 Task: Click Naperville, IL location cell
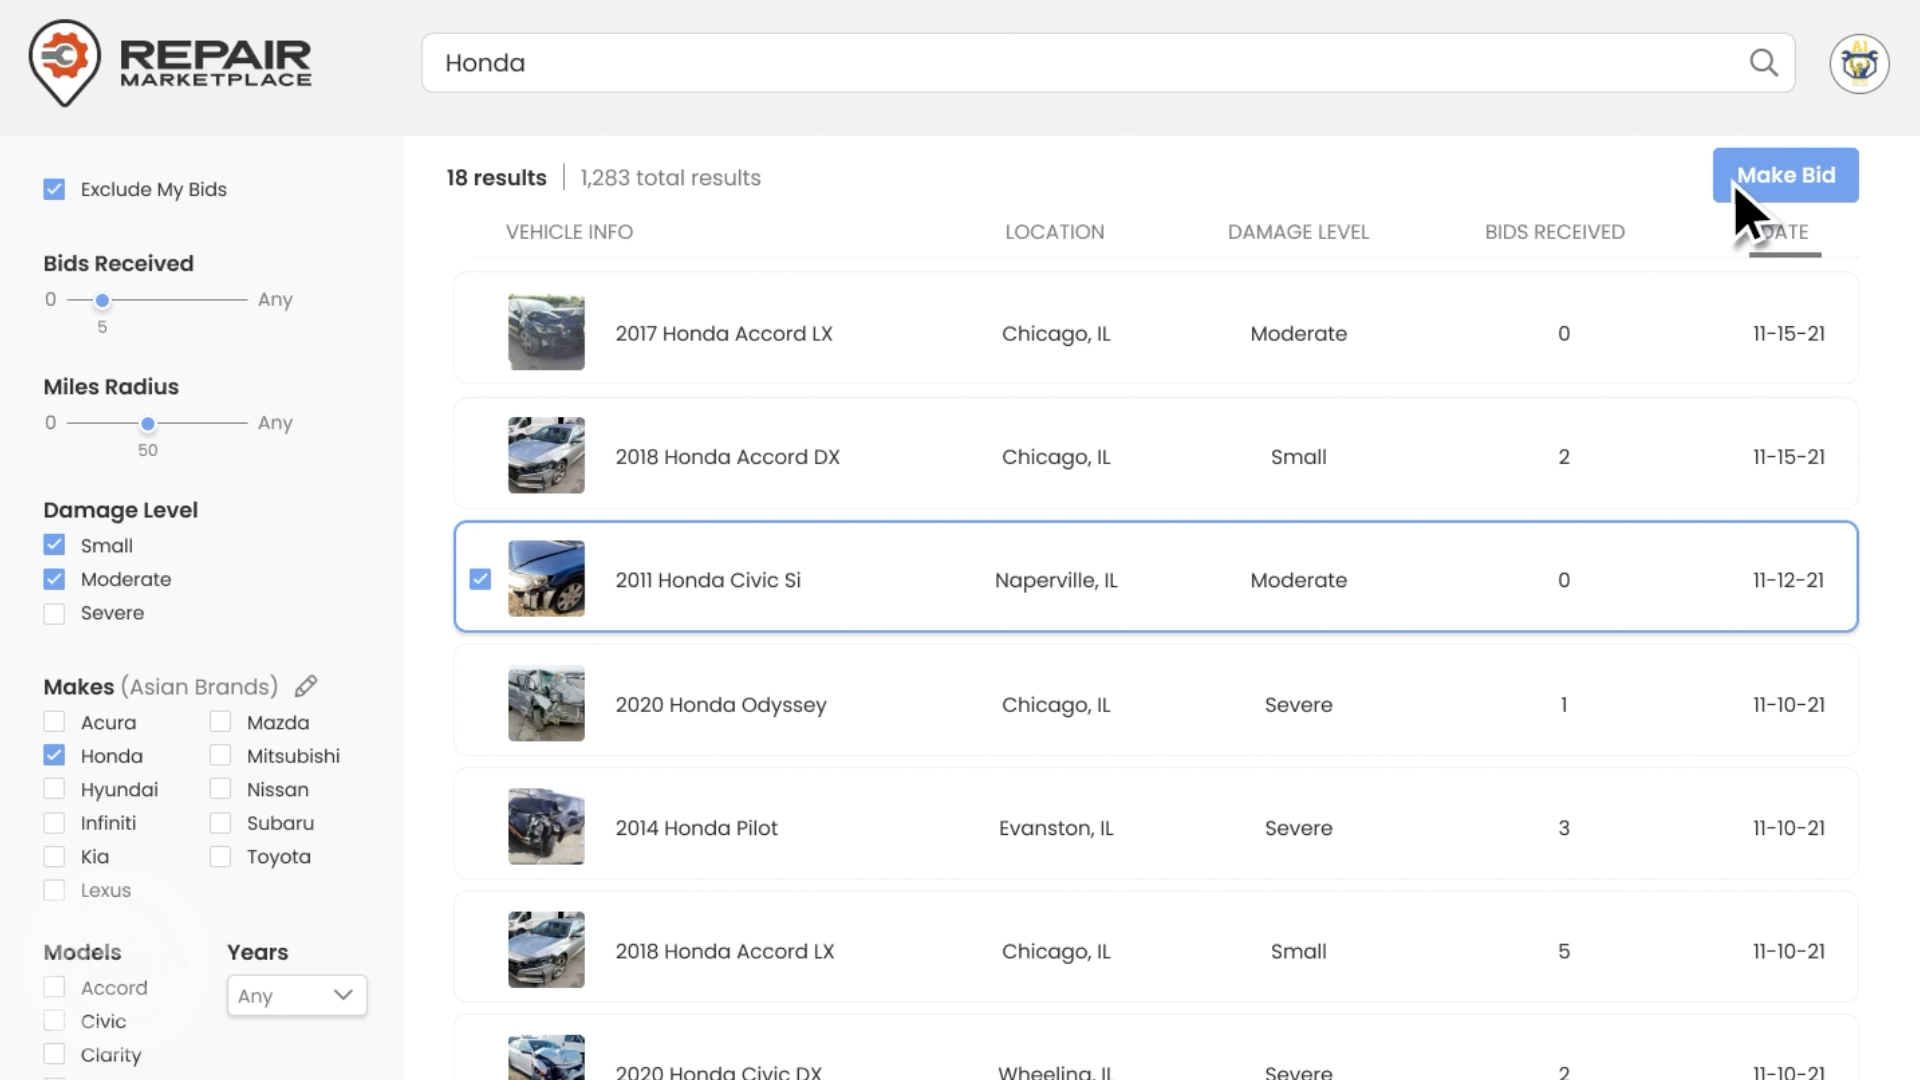[x=1056, y=580]
